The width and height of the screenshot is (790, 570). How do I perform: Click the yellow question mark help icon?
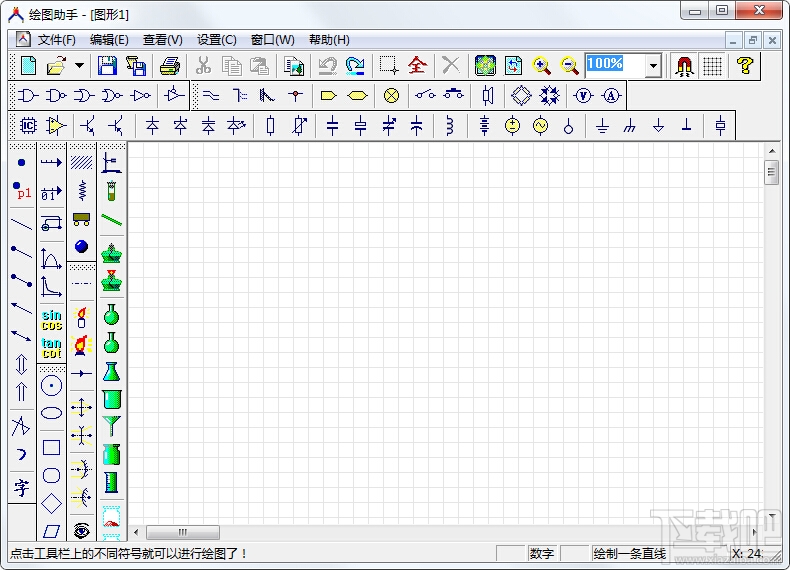[745, 66]
